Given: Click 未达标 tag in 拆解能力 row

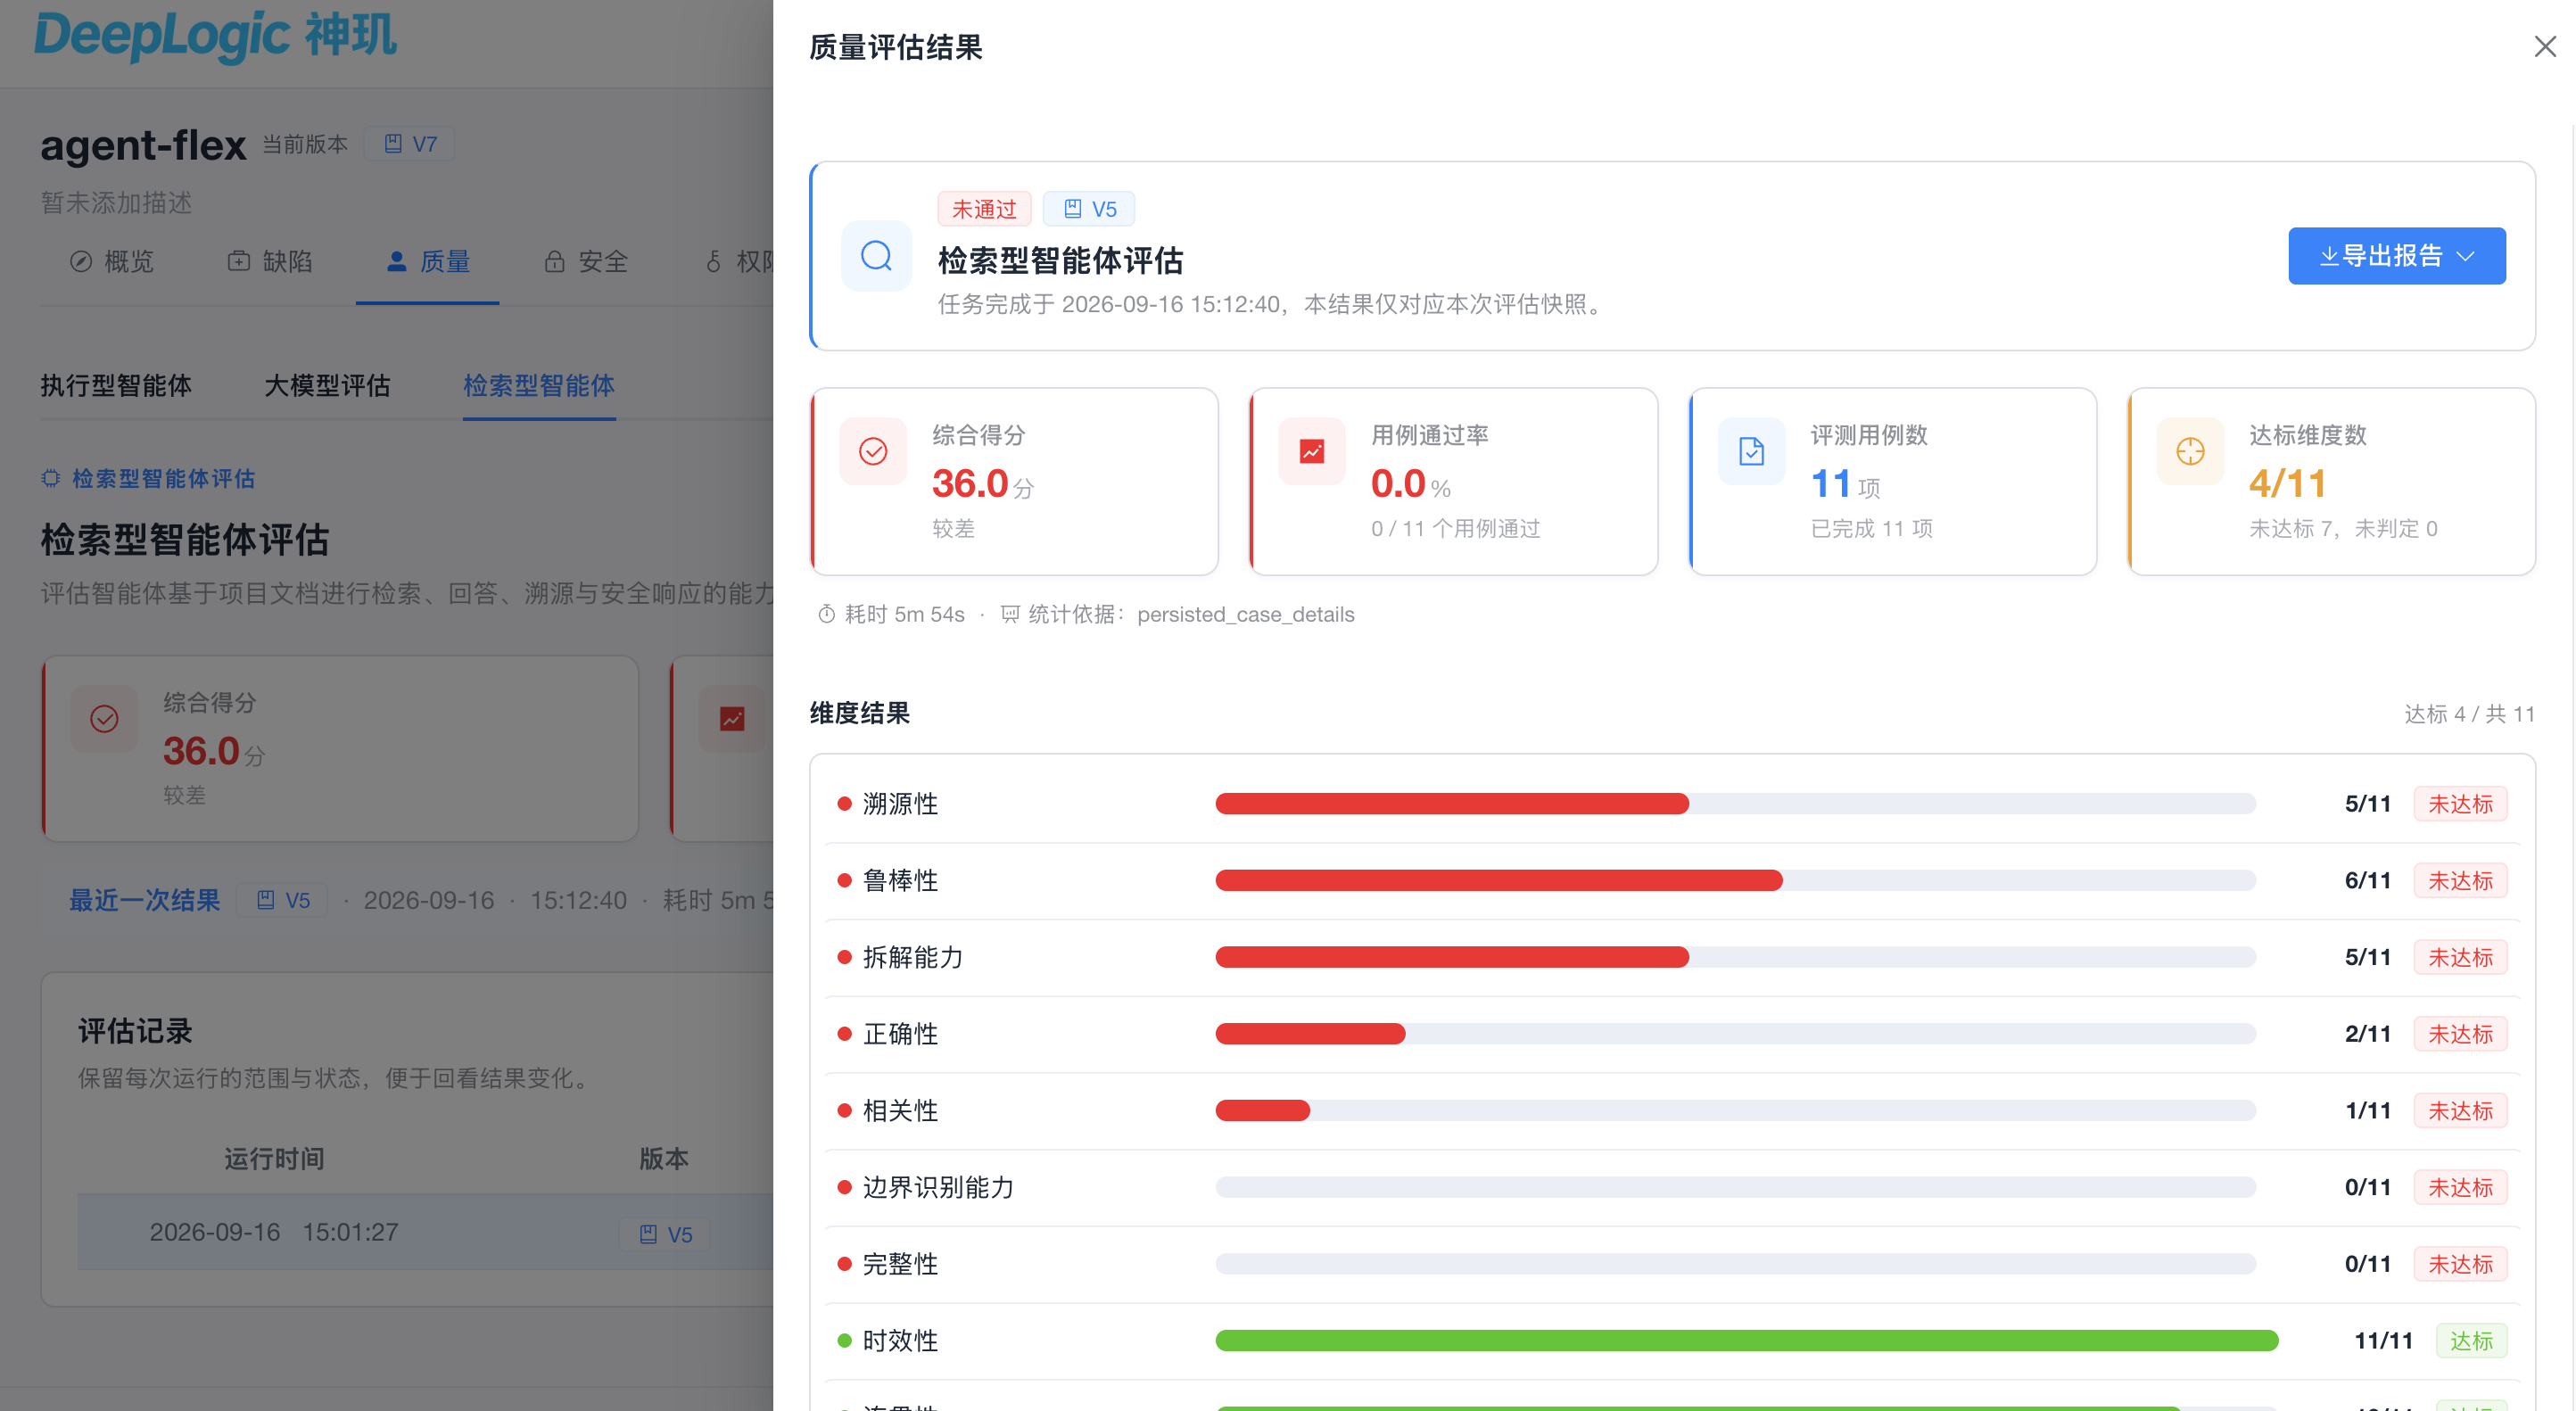Looking at the screenshot, I should (2460, 957).
